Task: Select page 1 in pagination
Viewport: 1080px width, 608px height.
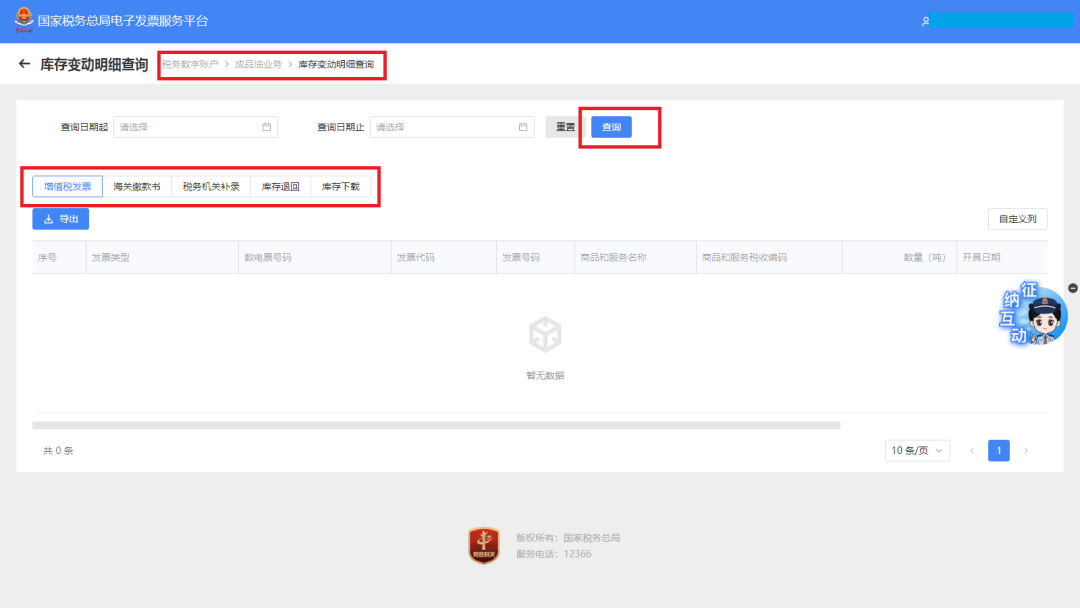Action: pos(999,450)
